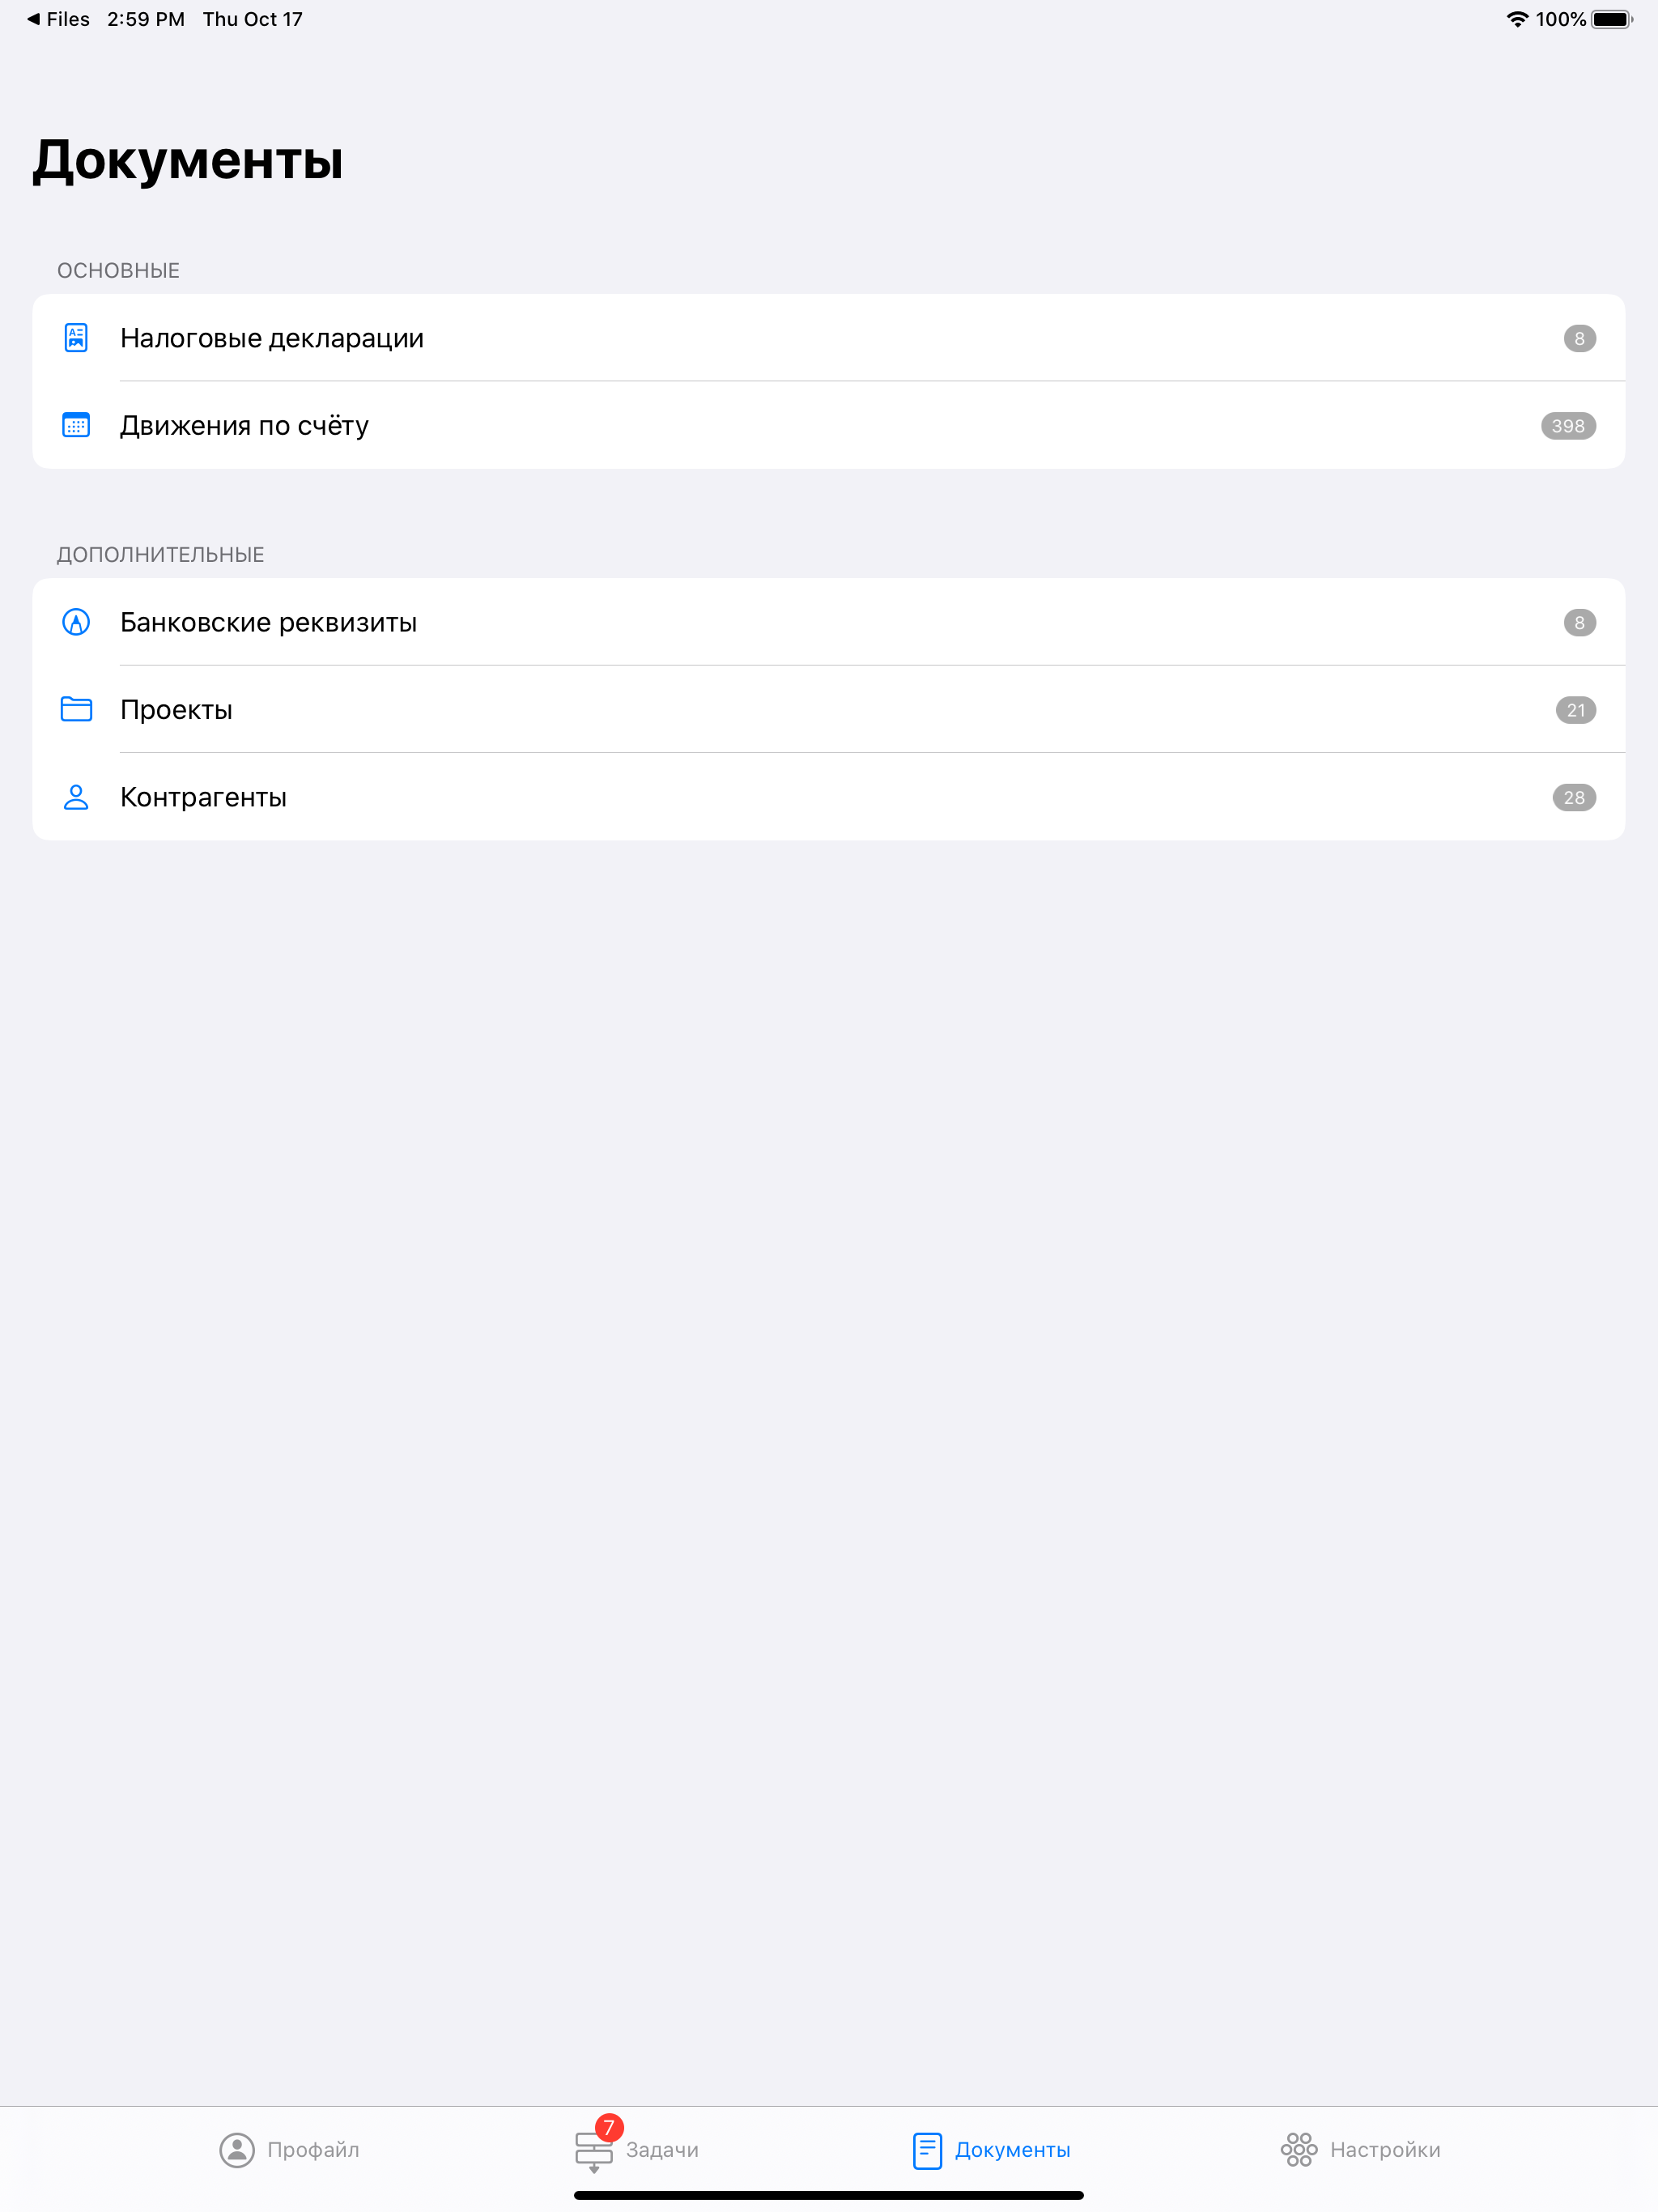
Task: Click the ID-card icon beside Налоговые декларации
Action: [x=76, y=338]
